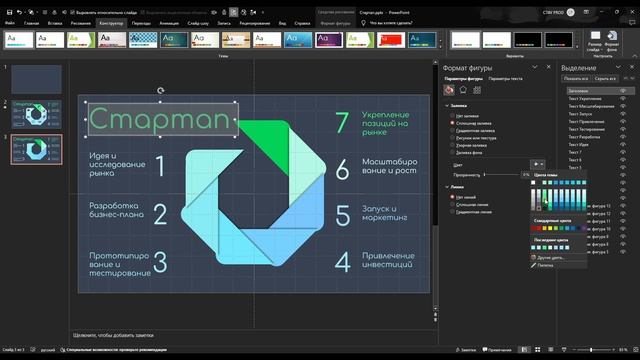
Task: Select Slide background fill radio button
Action: coord(452,153)
